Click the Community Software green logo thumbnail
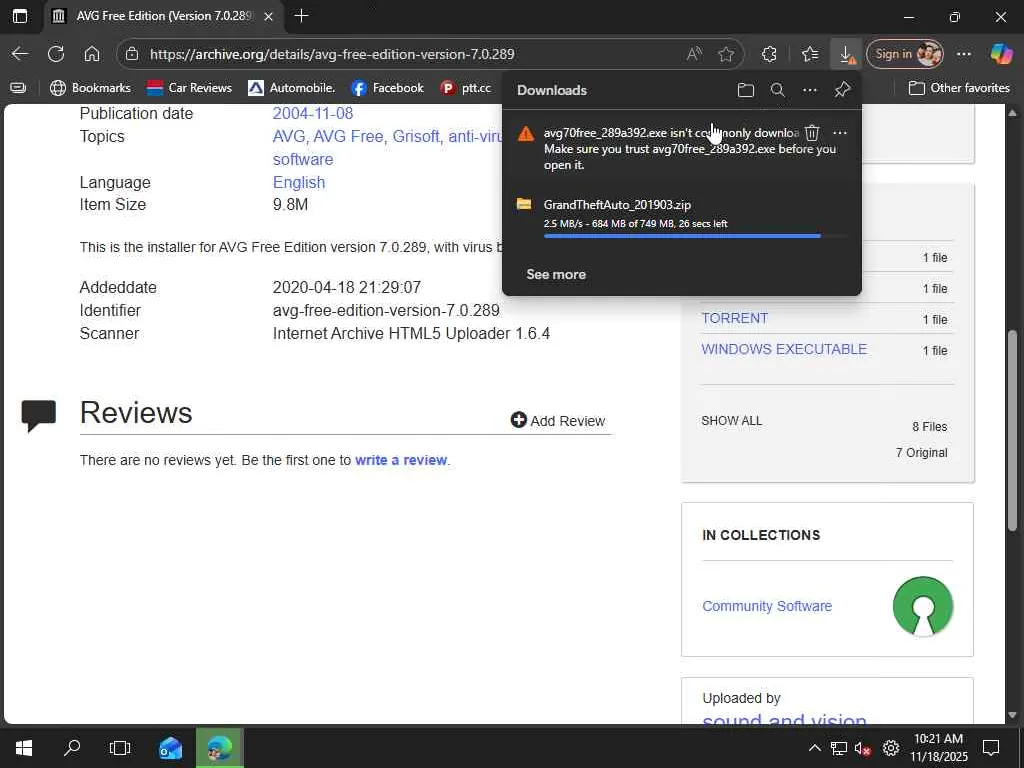This screenshot has width=1024, height=768. coord(923,606)
